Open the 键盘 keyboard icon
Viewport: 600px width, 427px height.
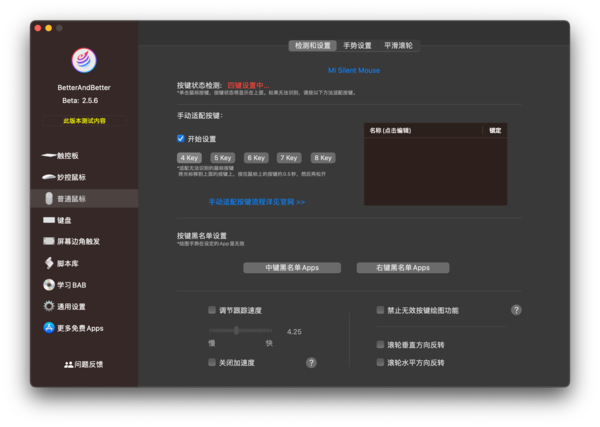coord(49,220)
